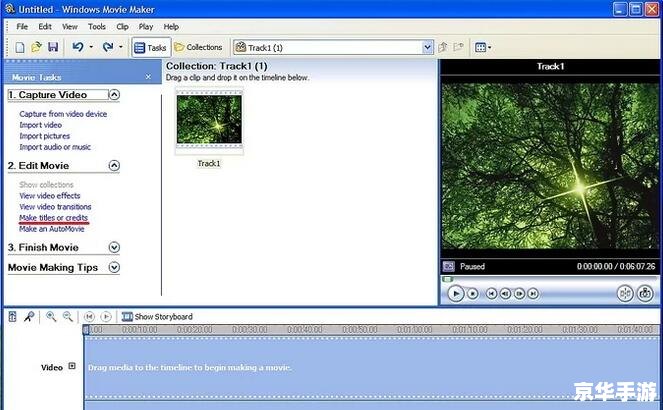This screenshot has width=663, height=410.
Task: Open the Play menu
Action: click(146, 27)
